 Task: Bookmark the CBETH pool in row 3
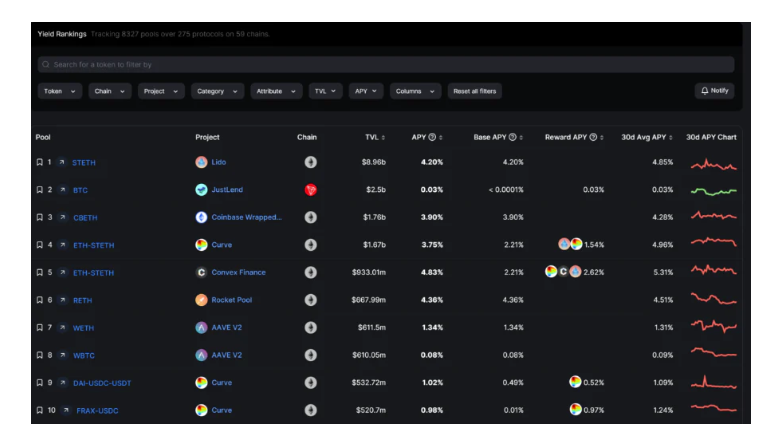[x=39, y=217]
